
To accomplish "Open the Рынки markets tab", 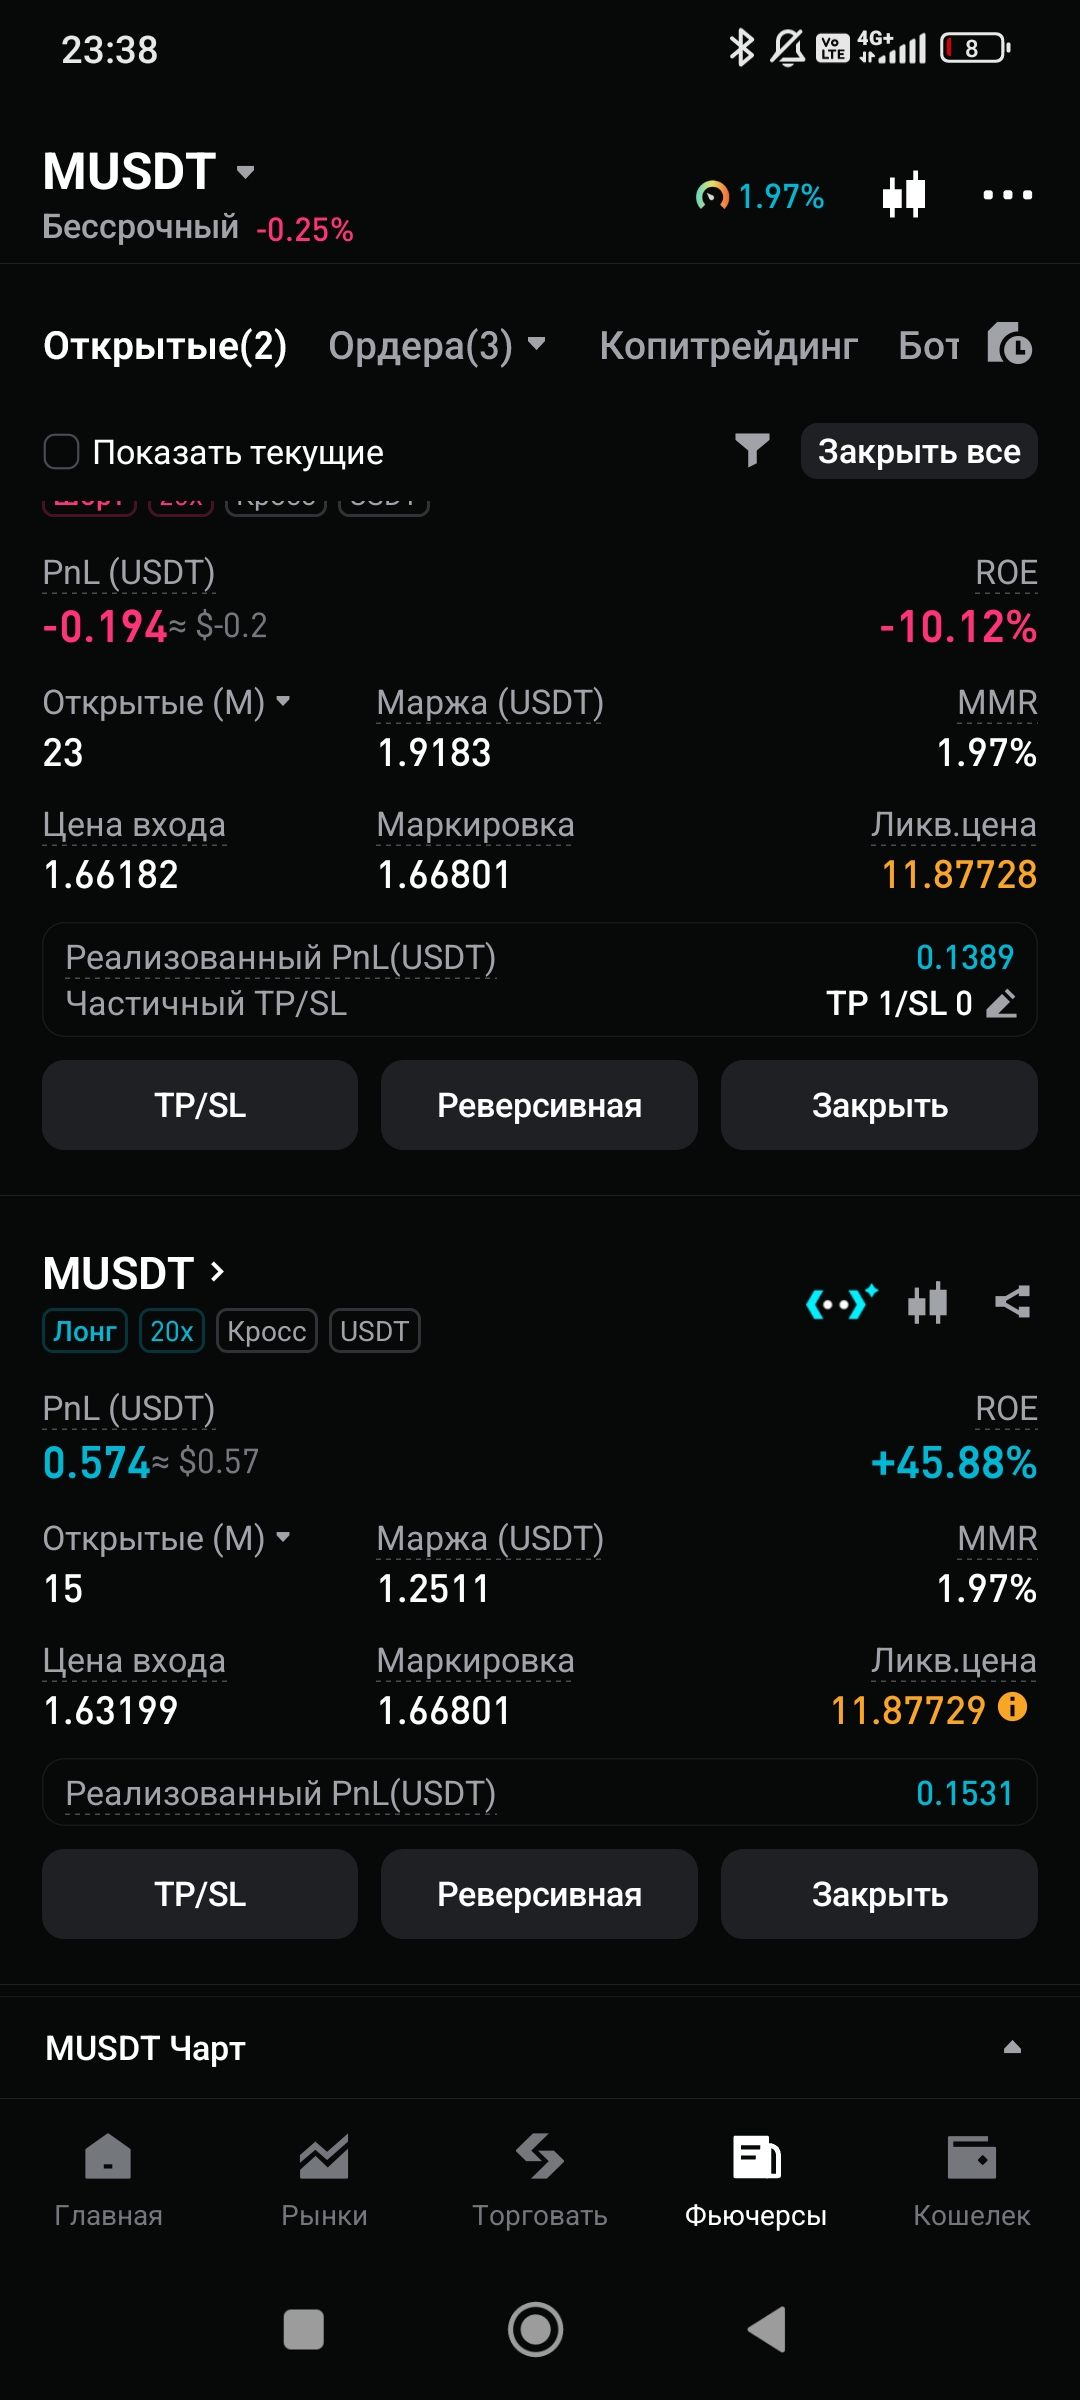I will [324, 2180].
